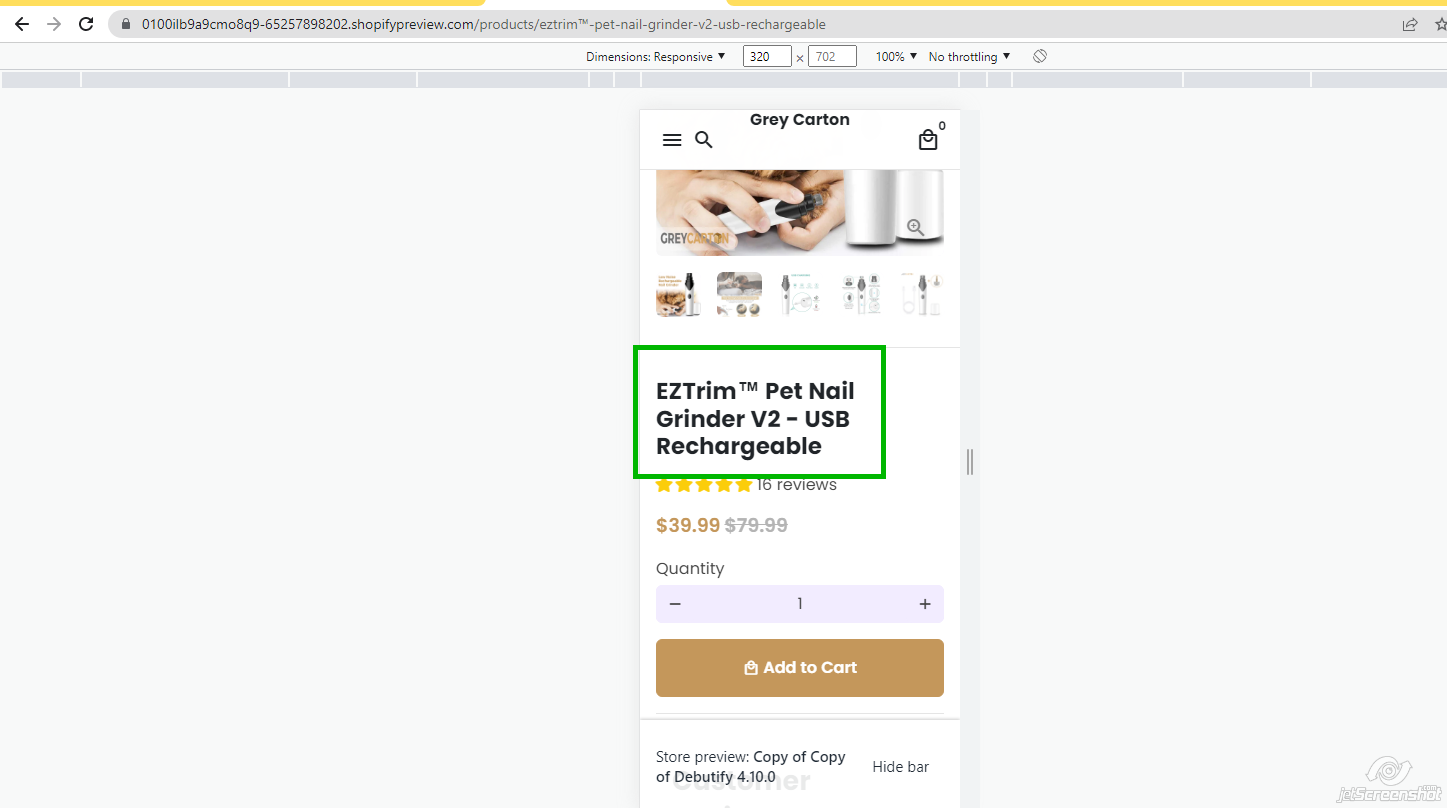
Task: Increase quantity with the plus button
Action: [925, 604]
